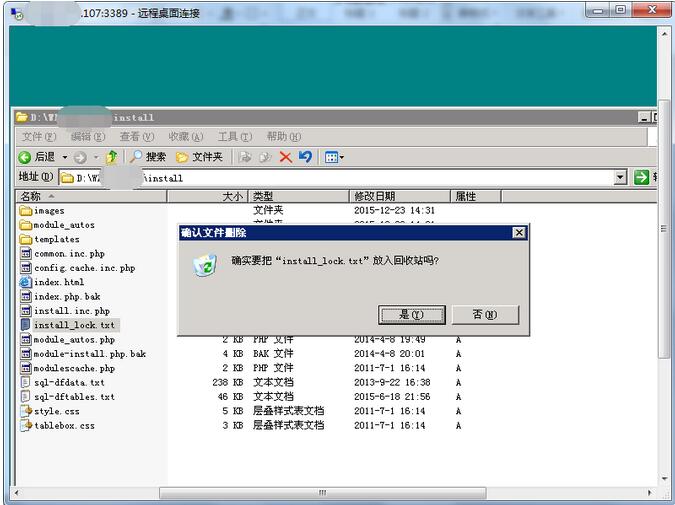The image size is (675, 505).
Task: Open the Views dropdown in the toolbar
Action: click(x=333, y=157)
